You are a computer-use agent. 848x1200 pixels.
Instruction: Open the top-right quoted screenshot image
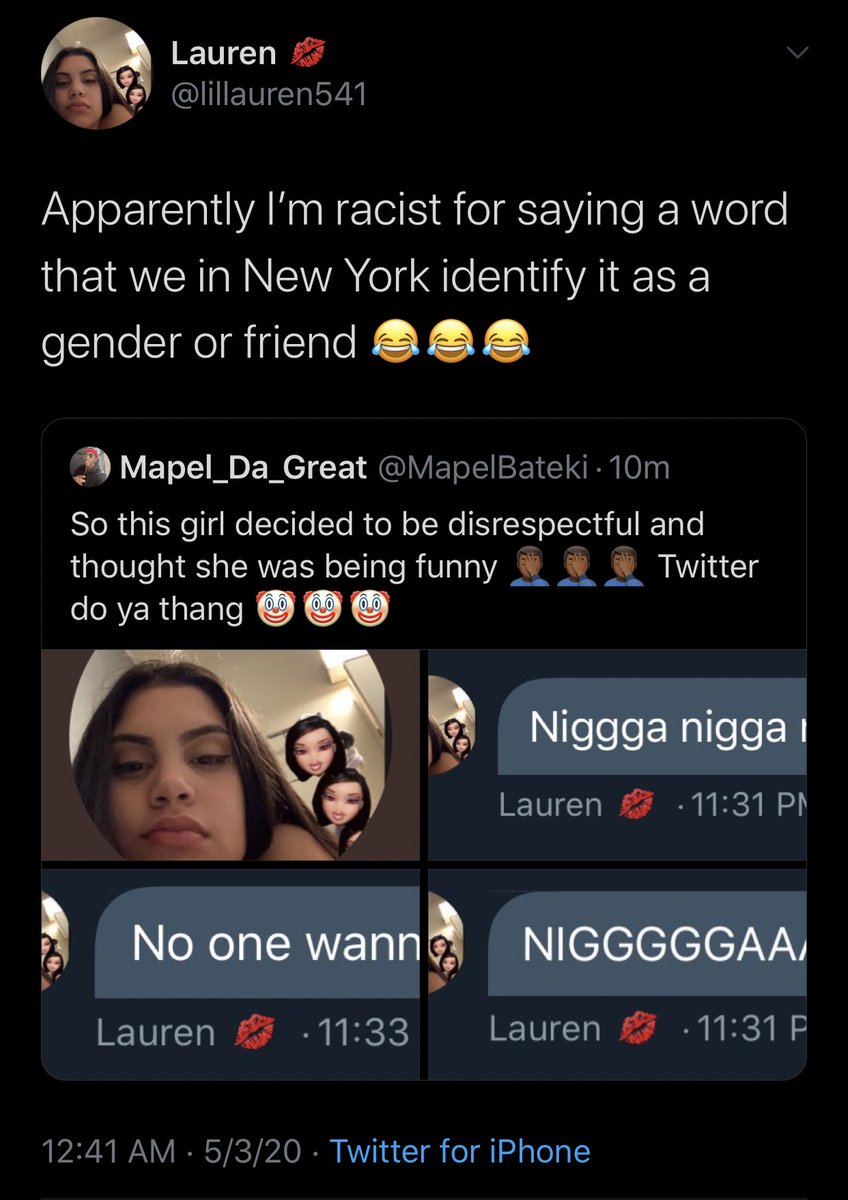point(617,754)
